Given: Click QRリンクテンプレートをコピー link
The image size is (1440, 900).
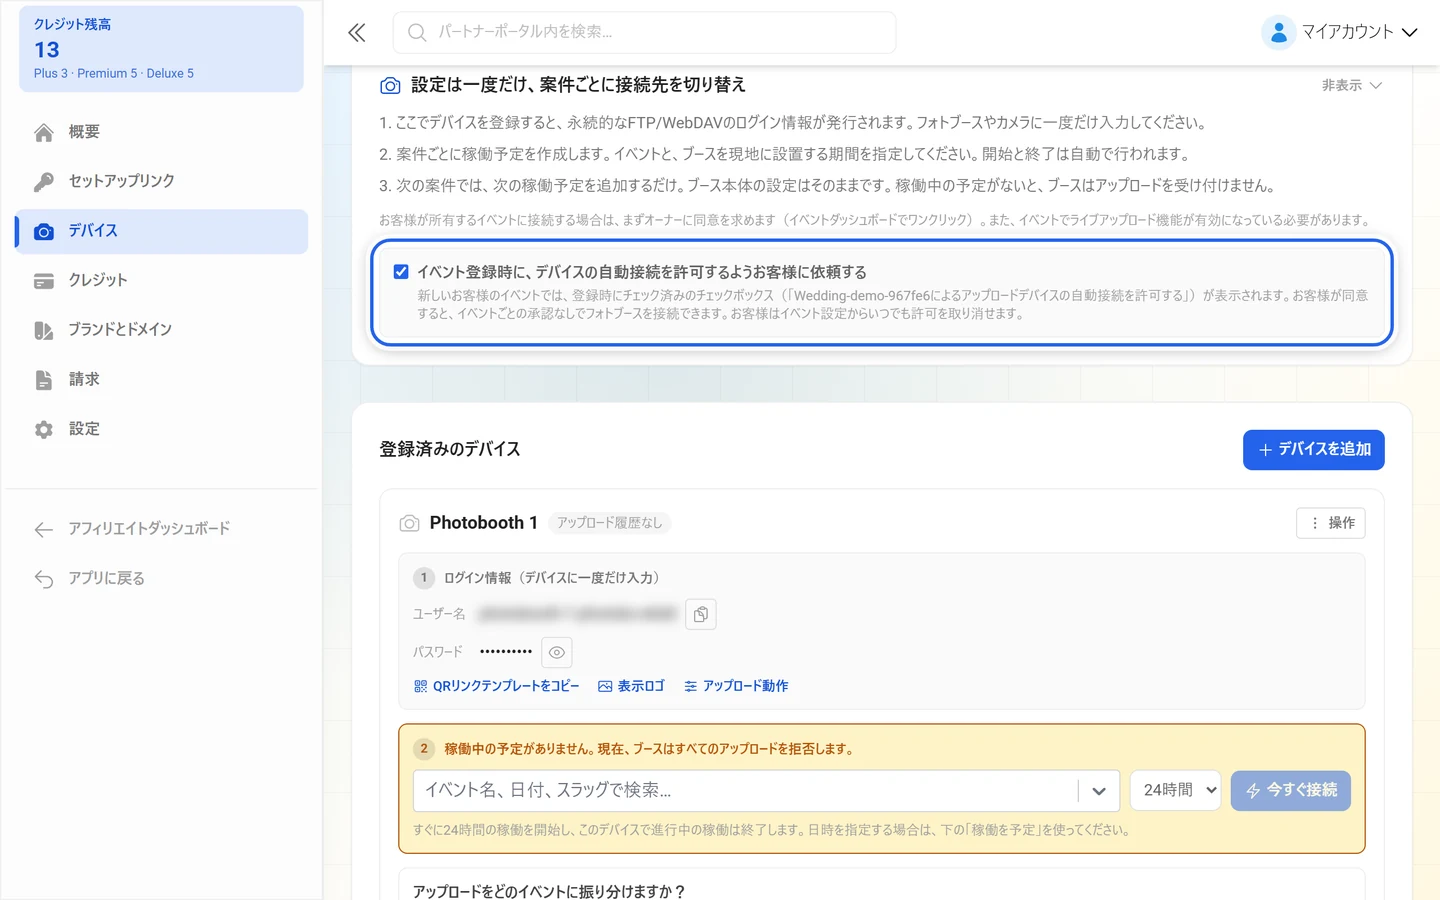Looking at the screenshot, I should pos(497,686).
